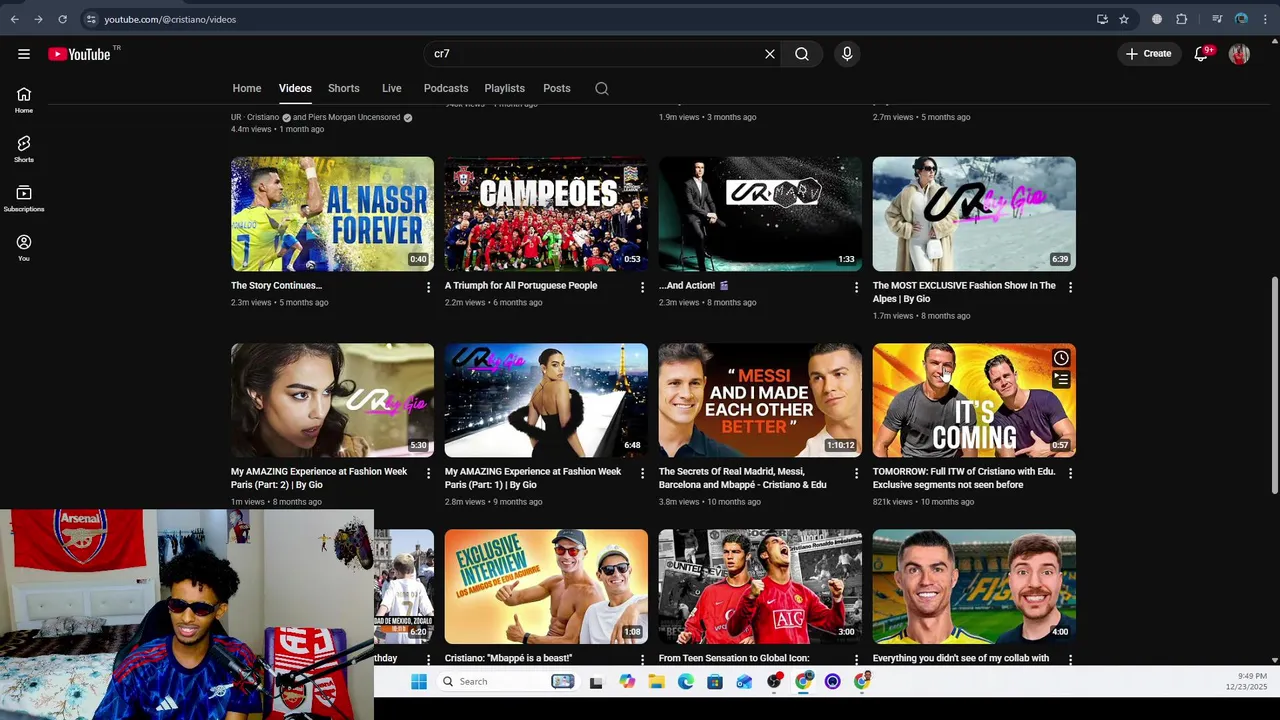Open the Chrome profile avatar
This screenshot has height=720, width=1280.
tap(1241, 19)
